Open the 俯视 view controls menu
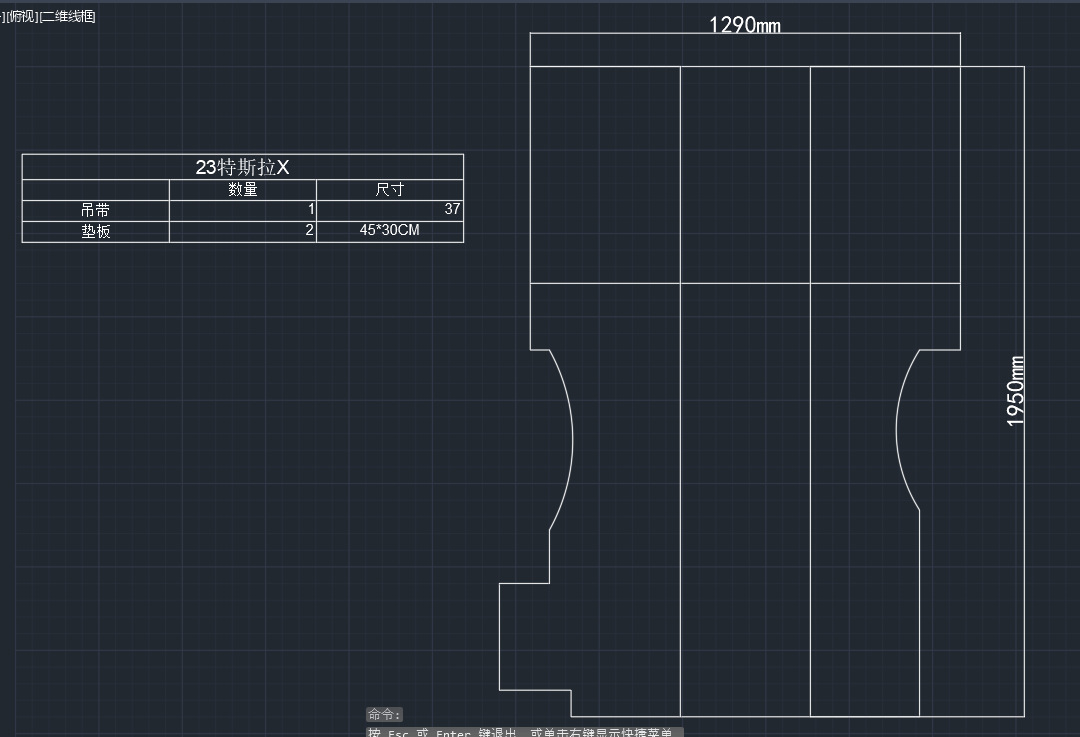1080x737 pixels. coord(23,17)
